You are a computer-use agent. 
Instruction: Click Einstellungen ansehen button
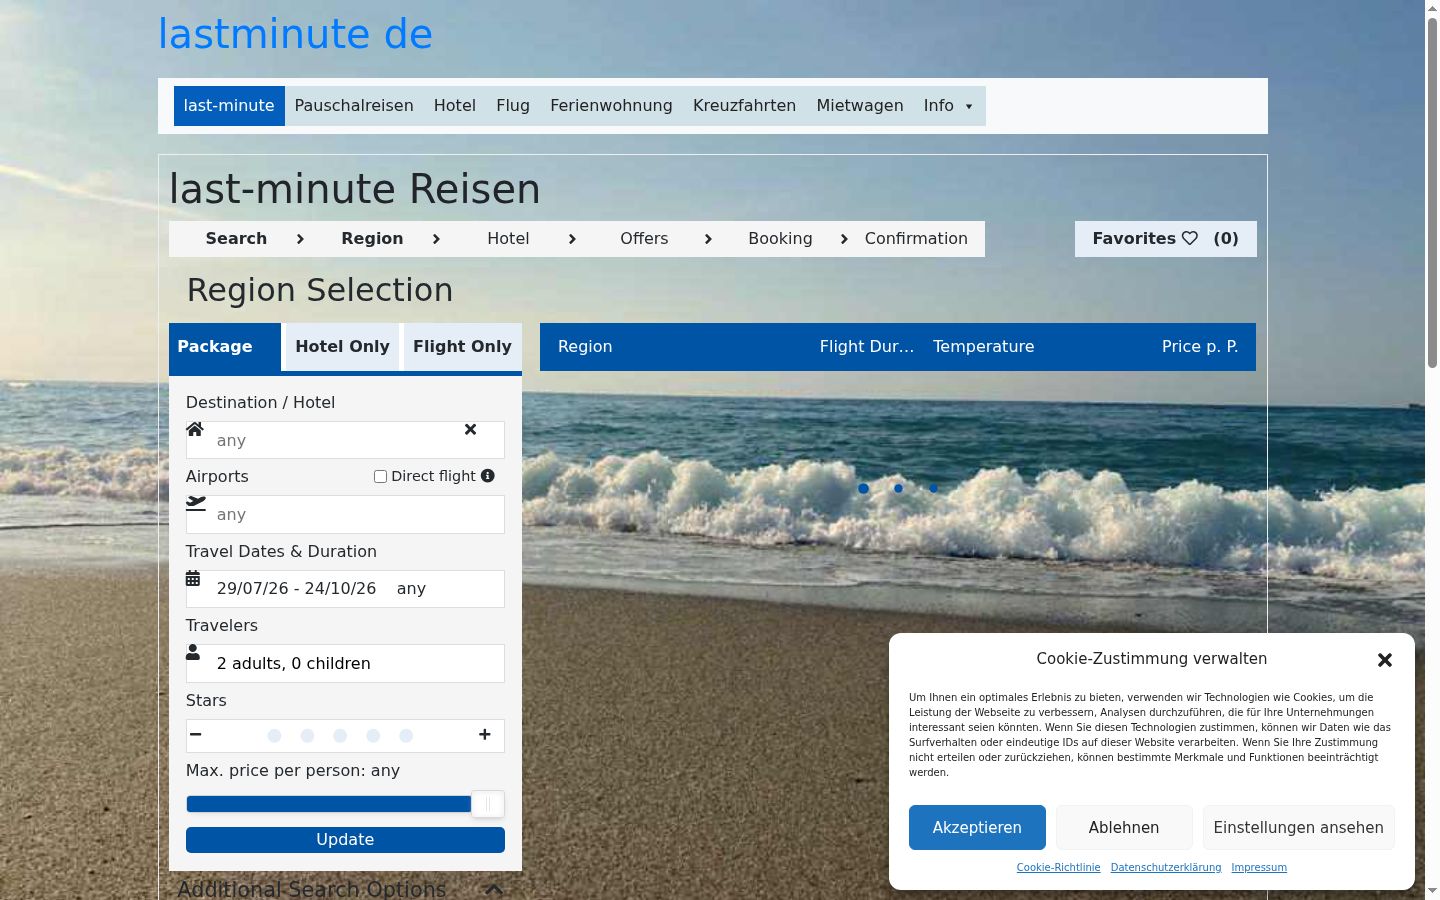click(1299, 828)
